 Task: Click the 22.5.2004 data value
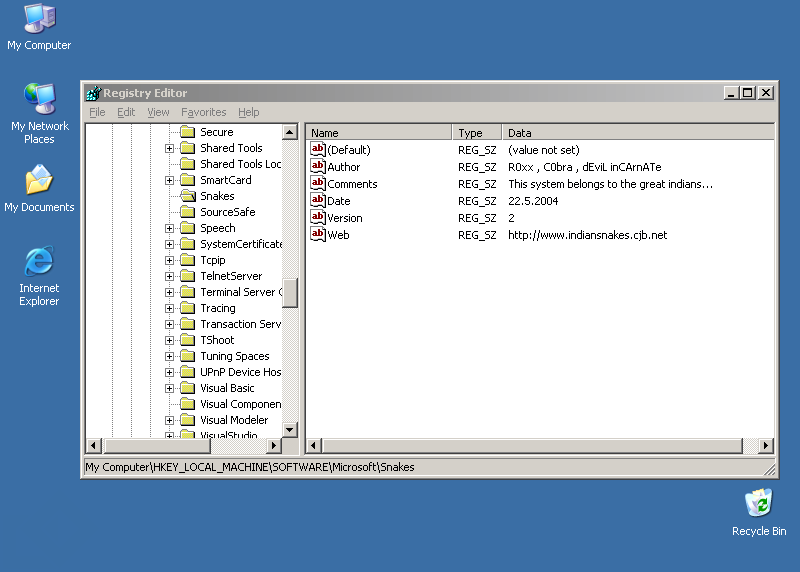[533, 201]
